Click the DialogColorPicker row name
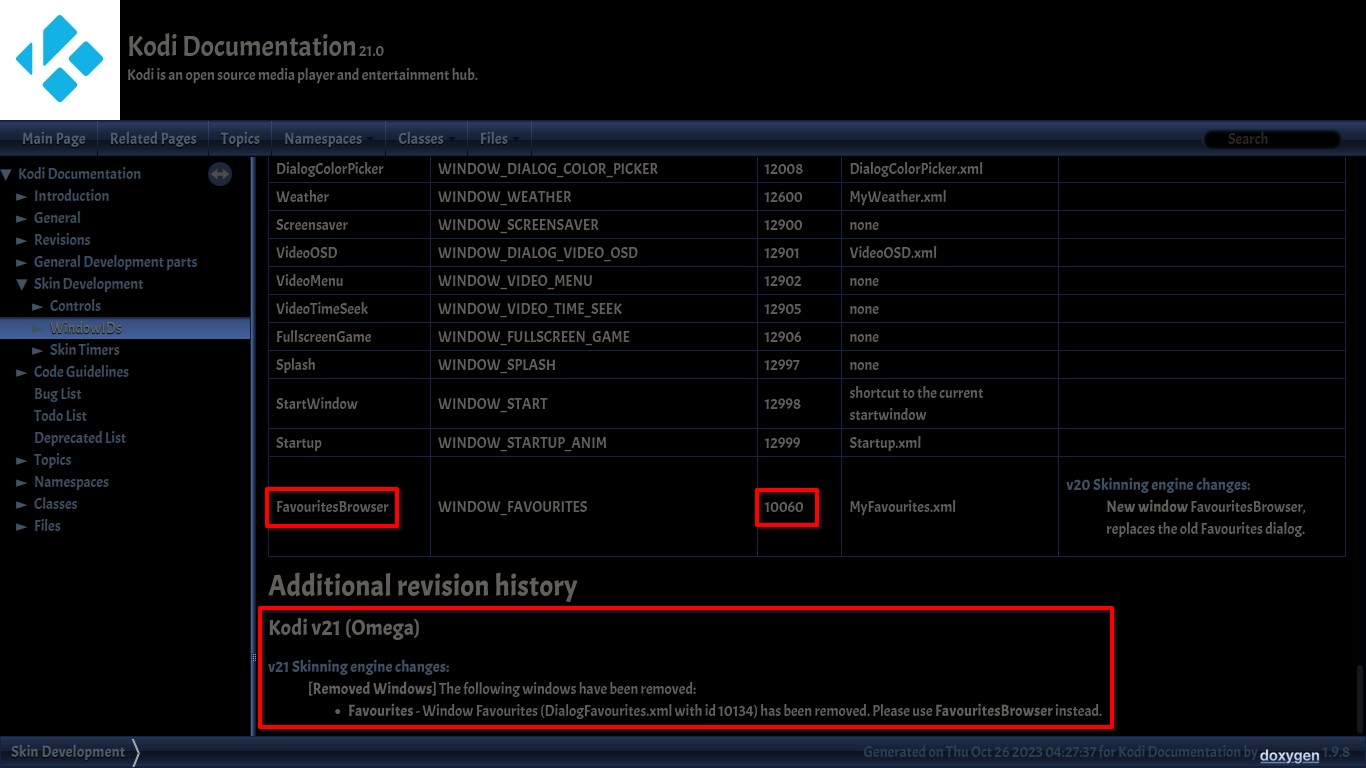This screenshot has height=768, width=1366. (330, 169)
